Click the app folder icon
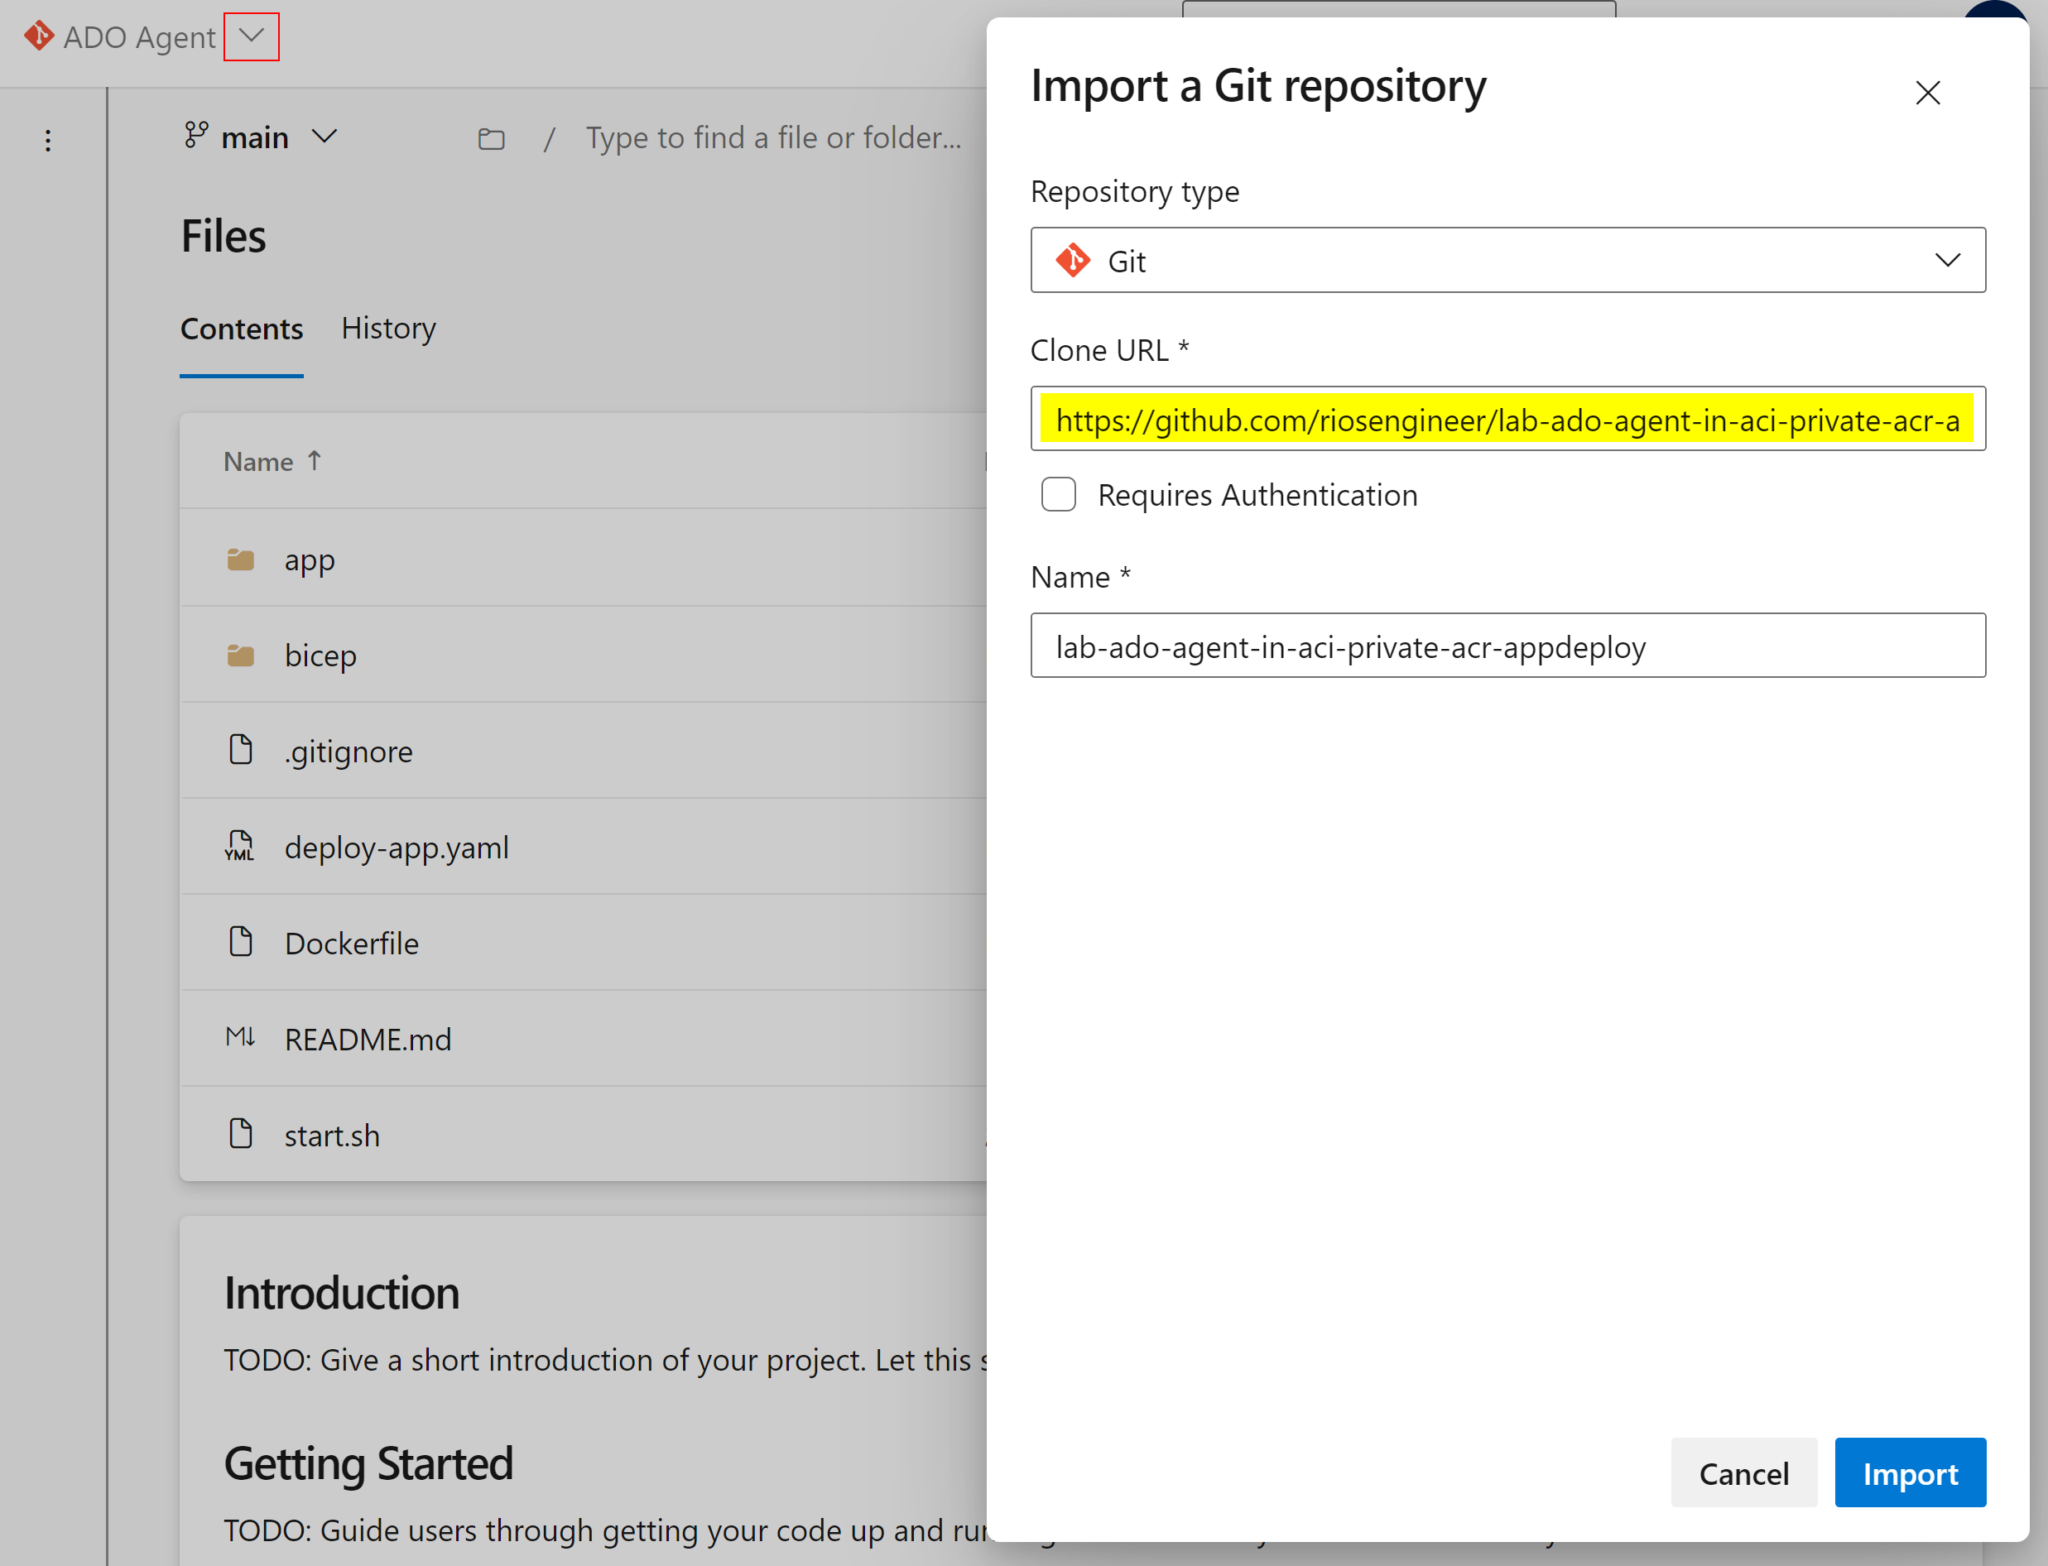This screenshot has width=2048, height=1566. 240,558
